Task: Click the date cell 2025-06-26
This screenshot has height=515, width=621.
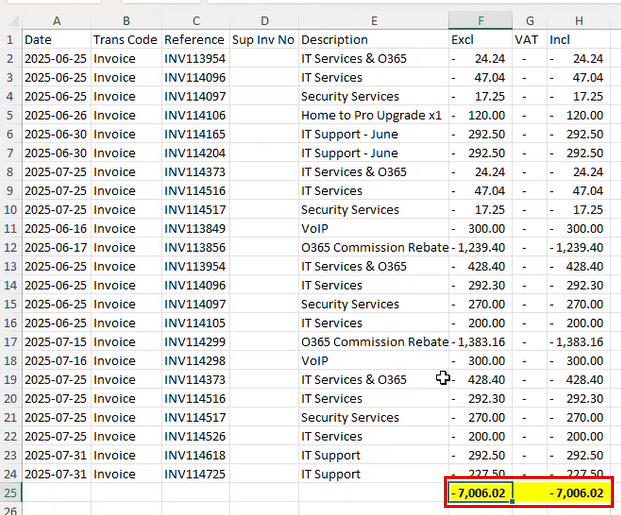Action: [x=55, y=115]
